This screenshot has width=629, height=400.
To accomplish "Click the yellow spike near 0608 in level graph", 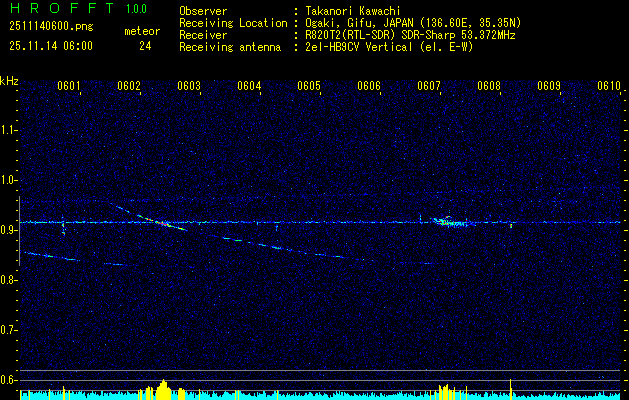I will coord(510,389).
